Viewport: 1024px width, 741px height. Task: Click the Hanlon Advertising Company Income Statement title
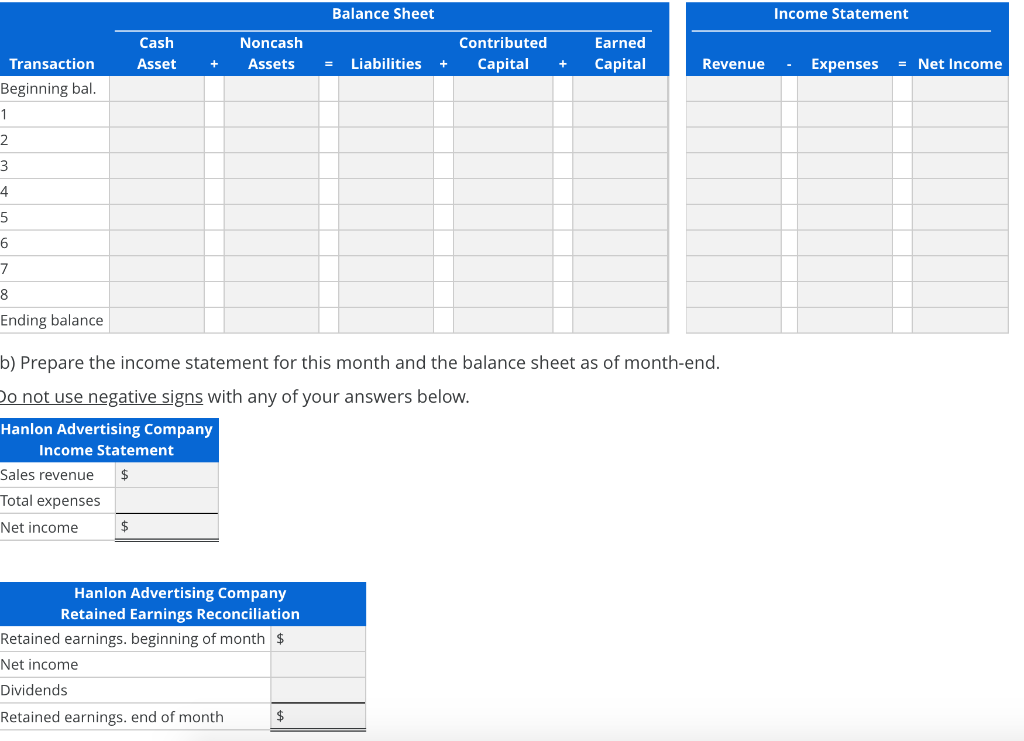[x=108, y=440]
